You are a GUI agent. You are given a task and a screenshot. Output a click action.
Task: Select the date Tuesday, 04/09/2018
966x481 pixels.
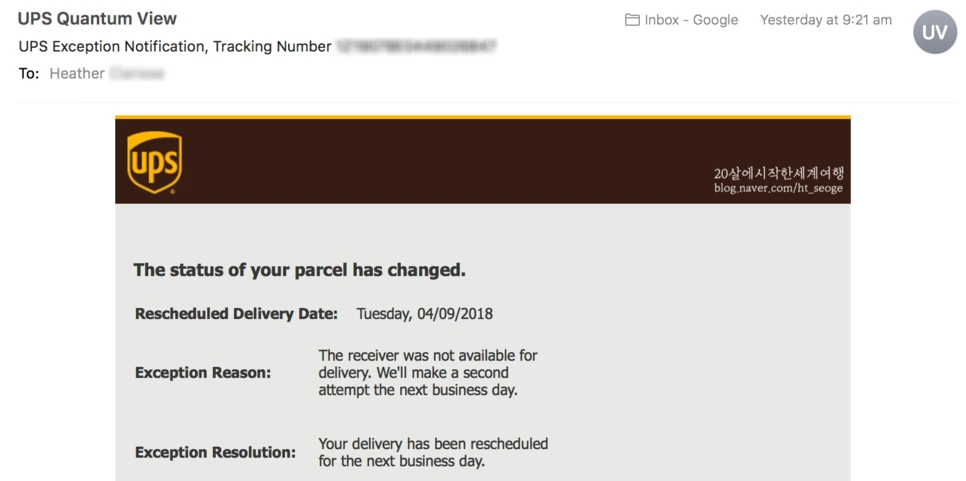[424, 313]
